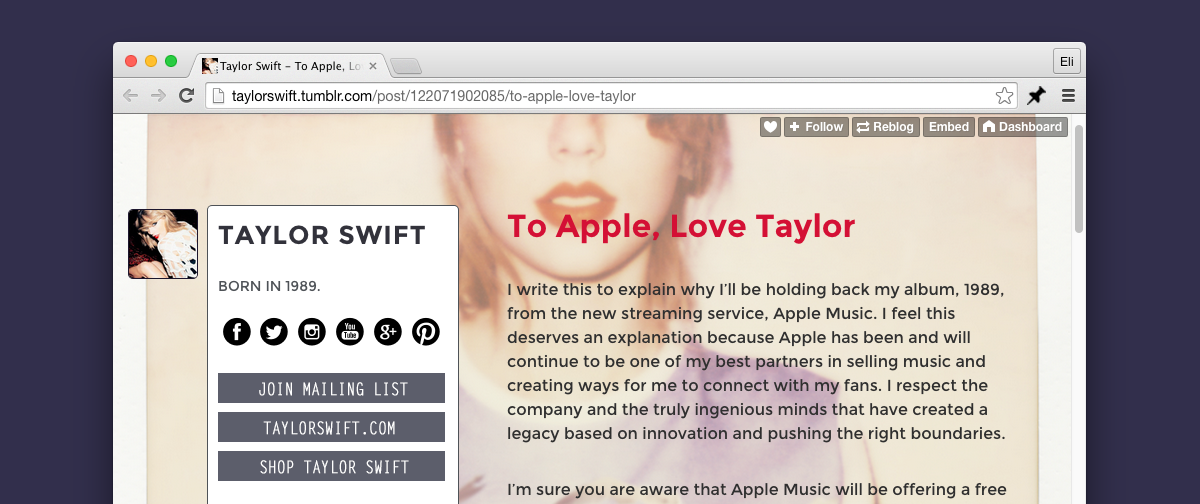The image size is (1200, 504).
Task: Open the Pinterest icon link
Action: (x=426, y=332)
